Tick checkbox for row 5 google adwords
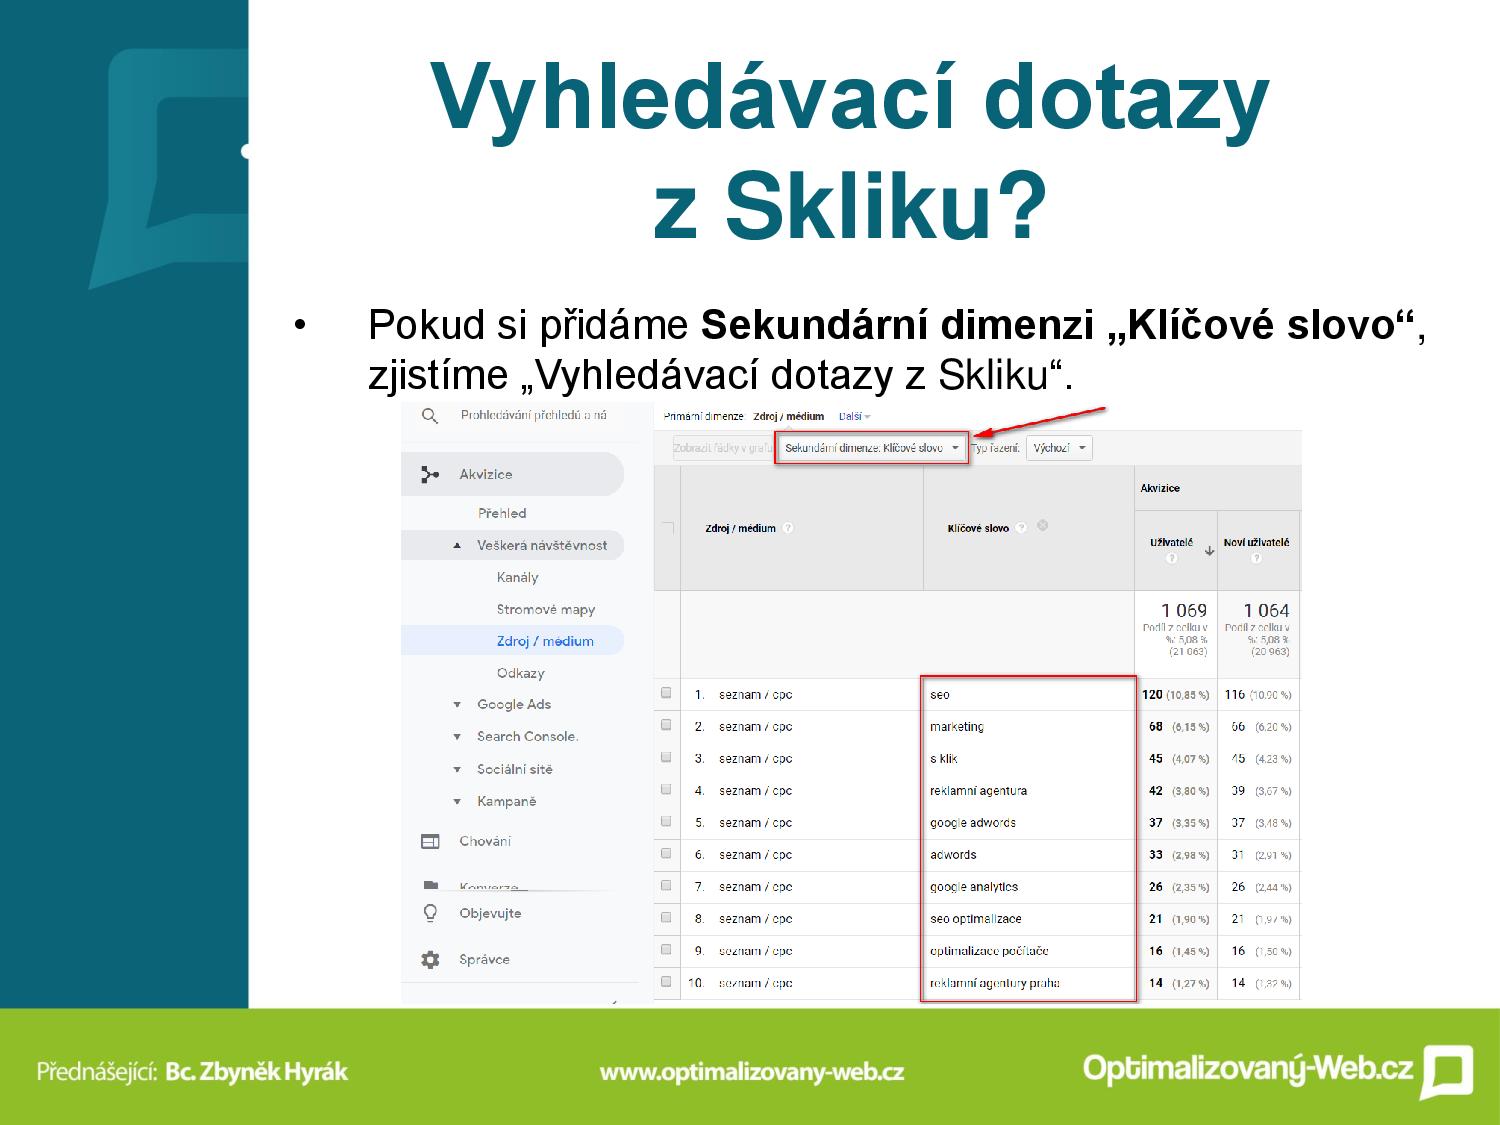The image size is (1500, 1125). [x=666, y=821]
